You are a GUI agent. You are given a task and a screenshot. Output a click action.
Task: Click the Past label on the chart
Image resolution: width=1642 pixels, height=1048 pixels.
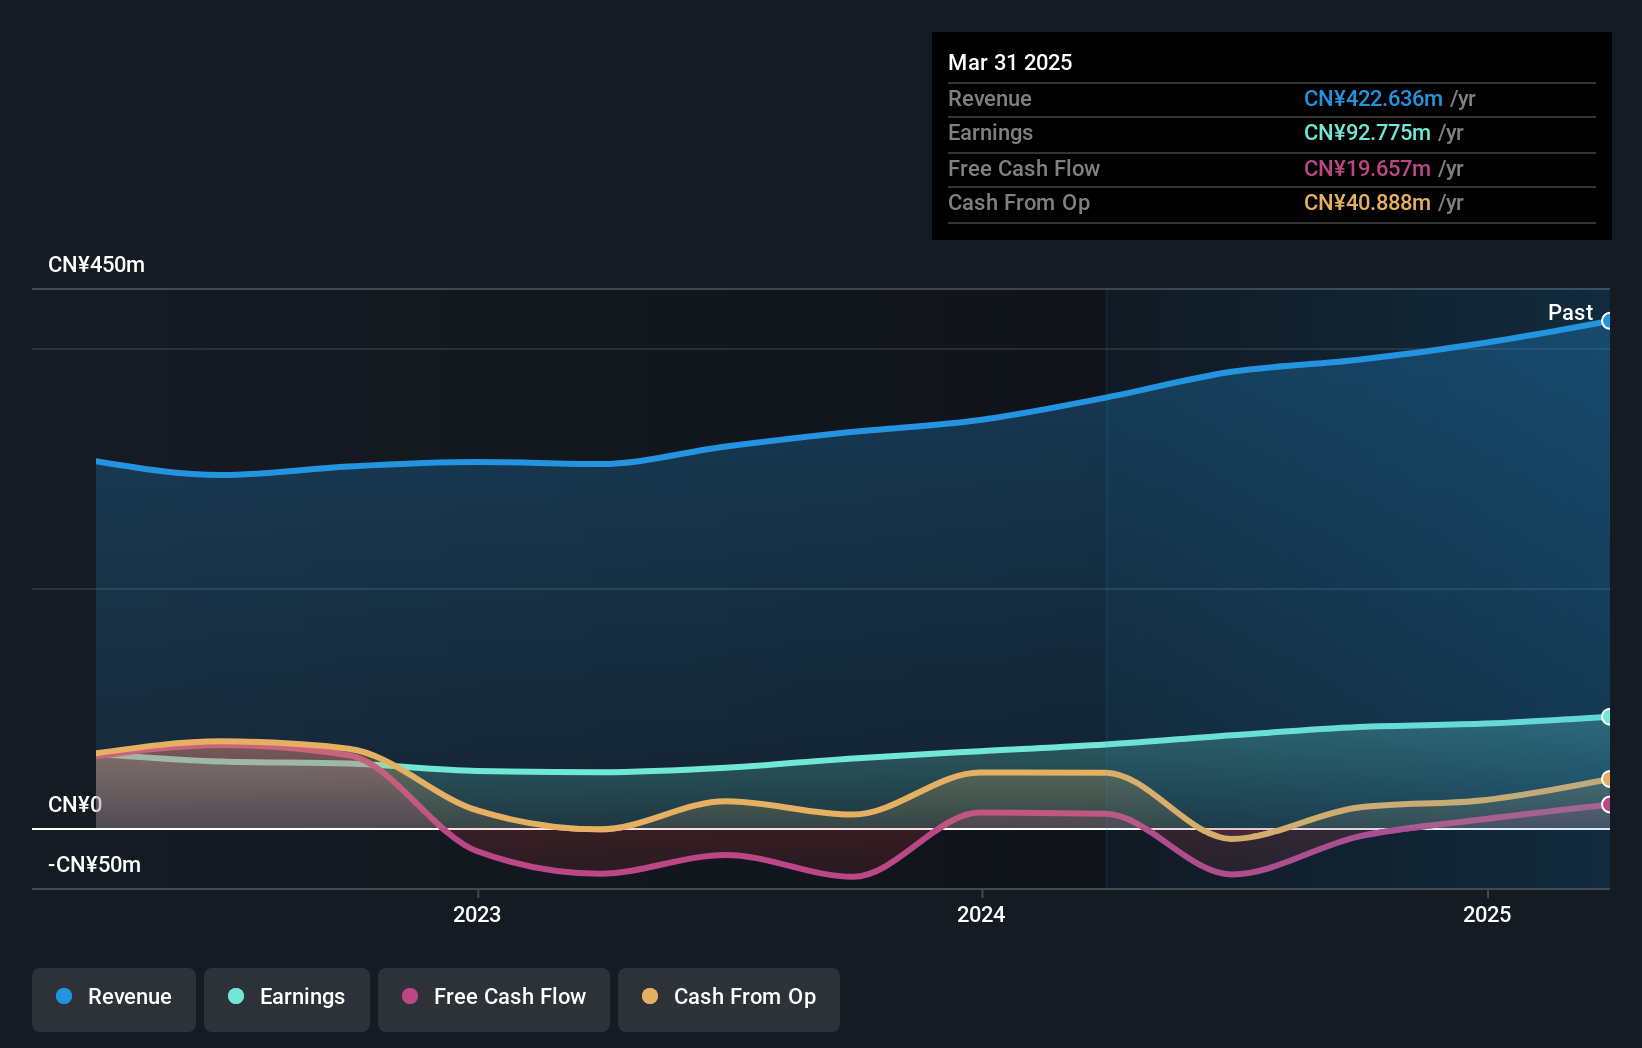click(x=1570, y=312)
